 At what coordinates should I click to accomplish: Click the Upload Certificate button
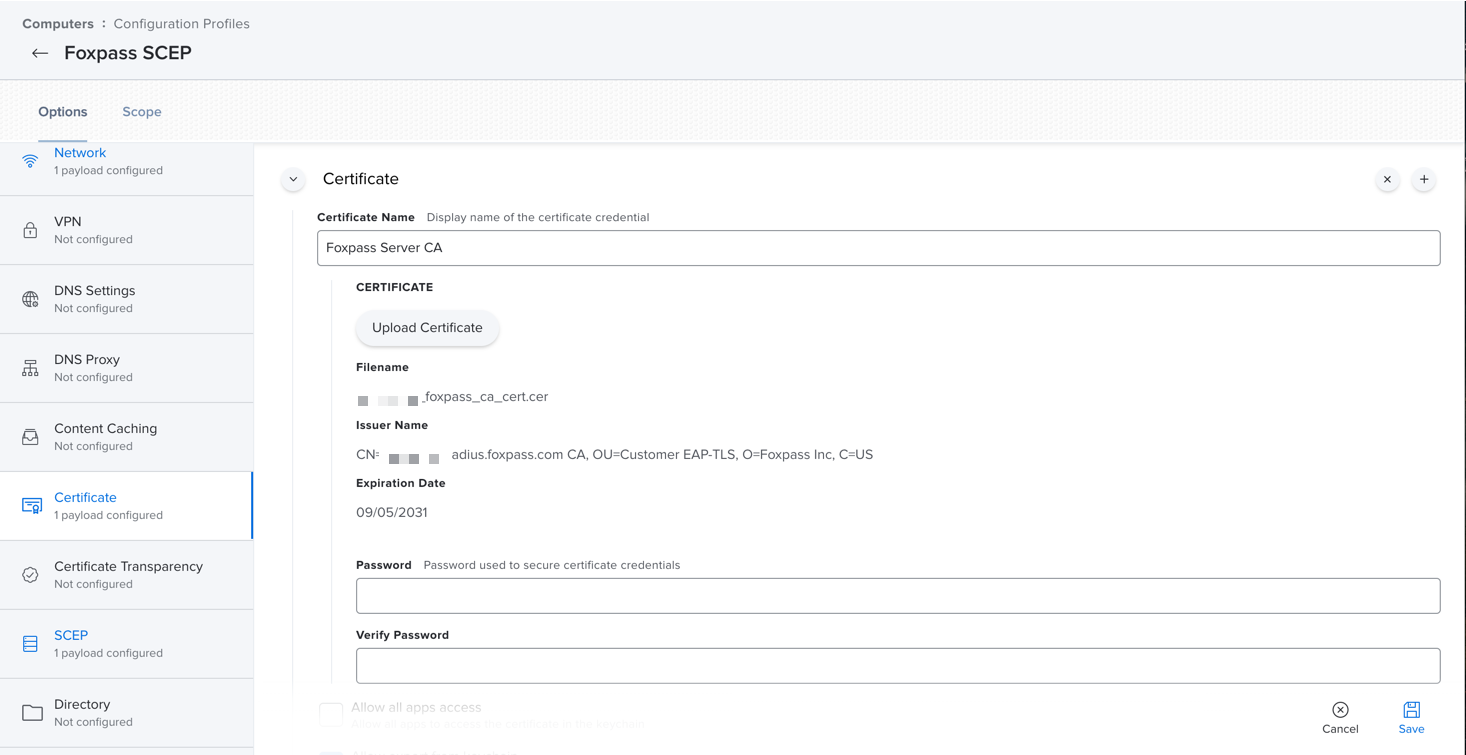pyautogui.click(x=427, y=328)
